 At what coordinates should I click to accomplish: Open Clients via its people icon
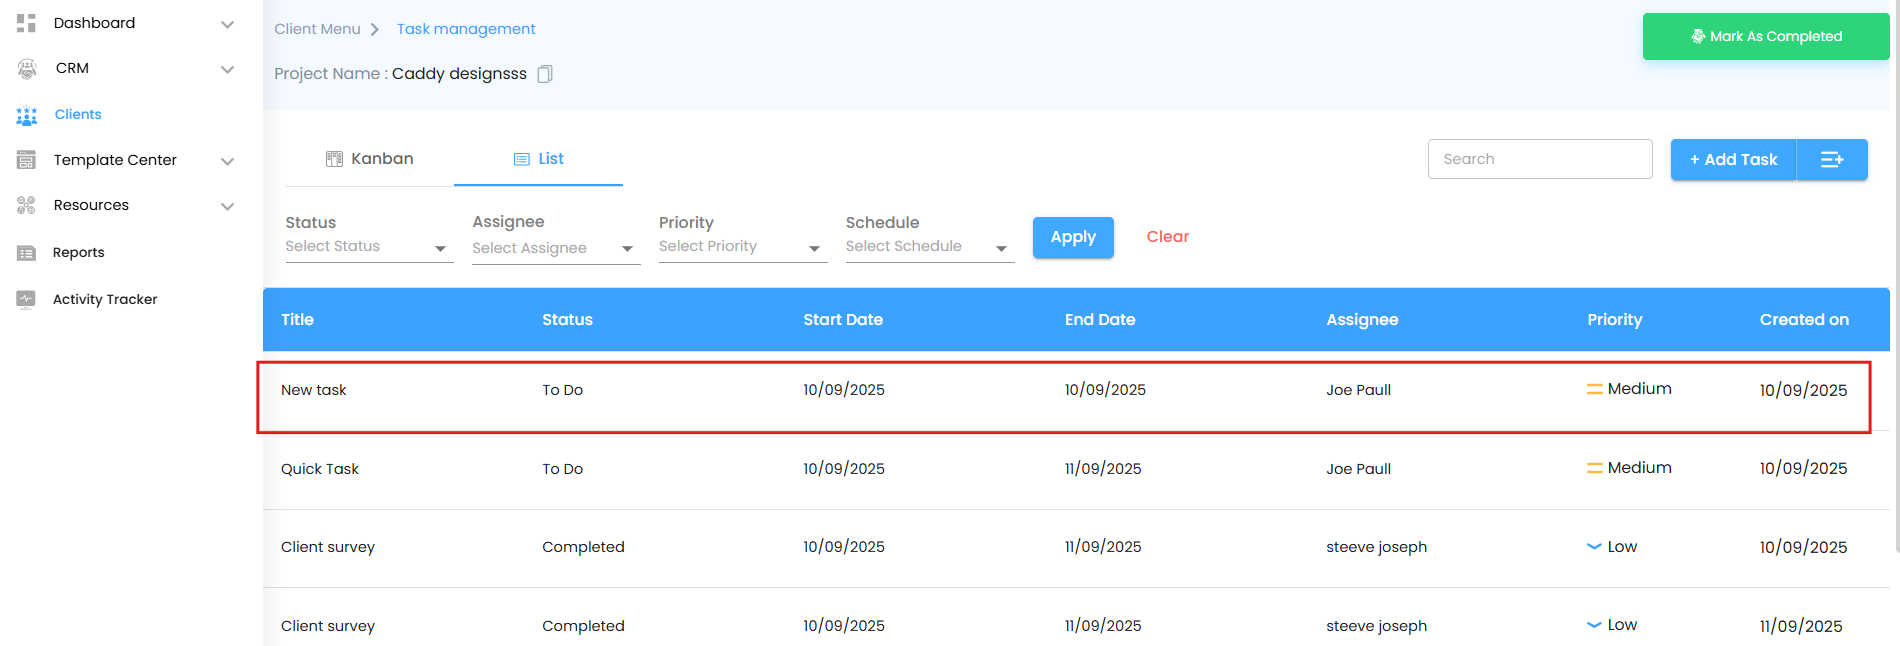[27, 115]
